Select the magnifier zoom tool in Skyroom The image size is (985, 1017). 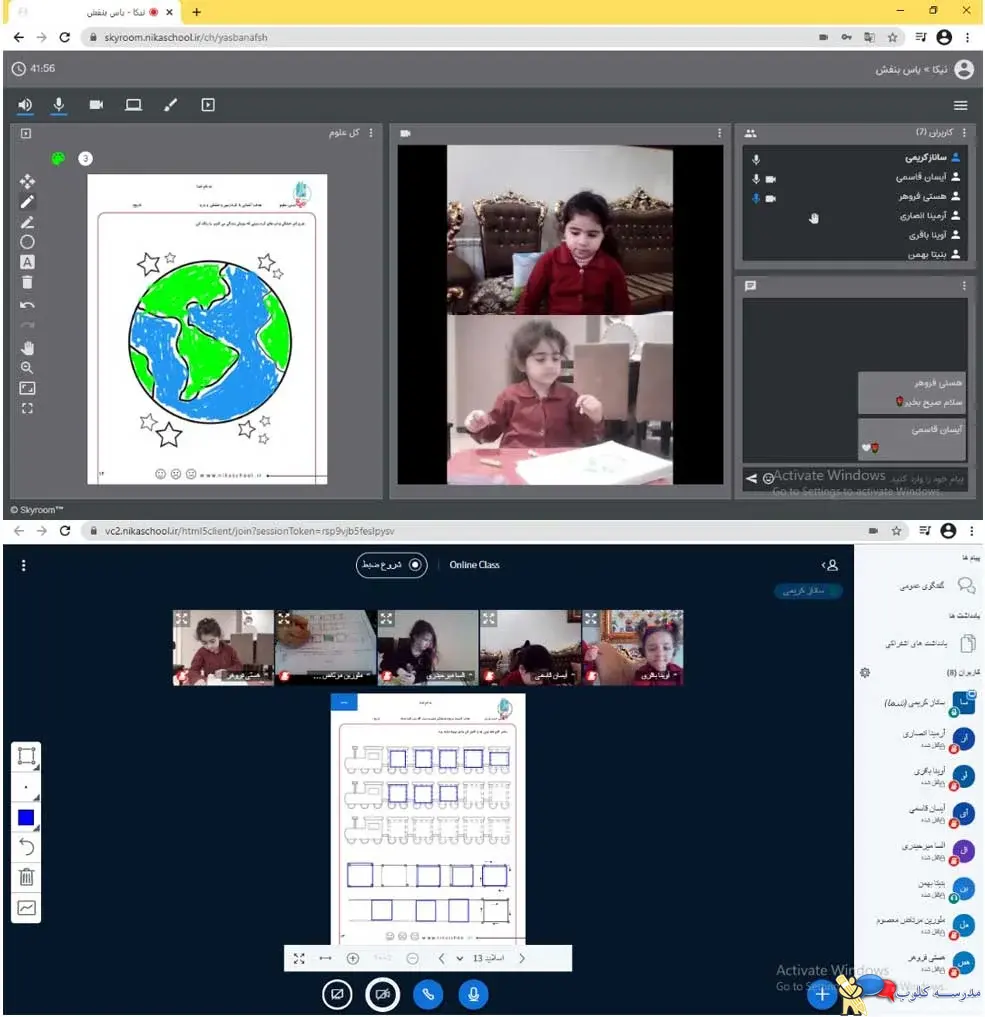(27, 368)
